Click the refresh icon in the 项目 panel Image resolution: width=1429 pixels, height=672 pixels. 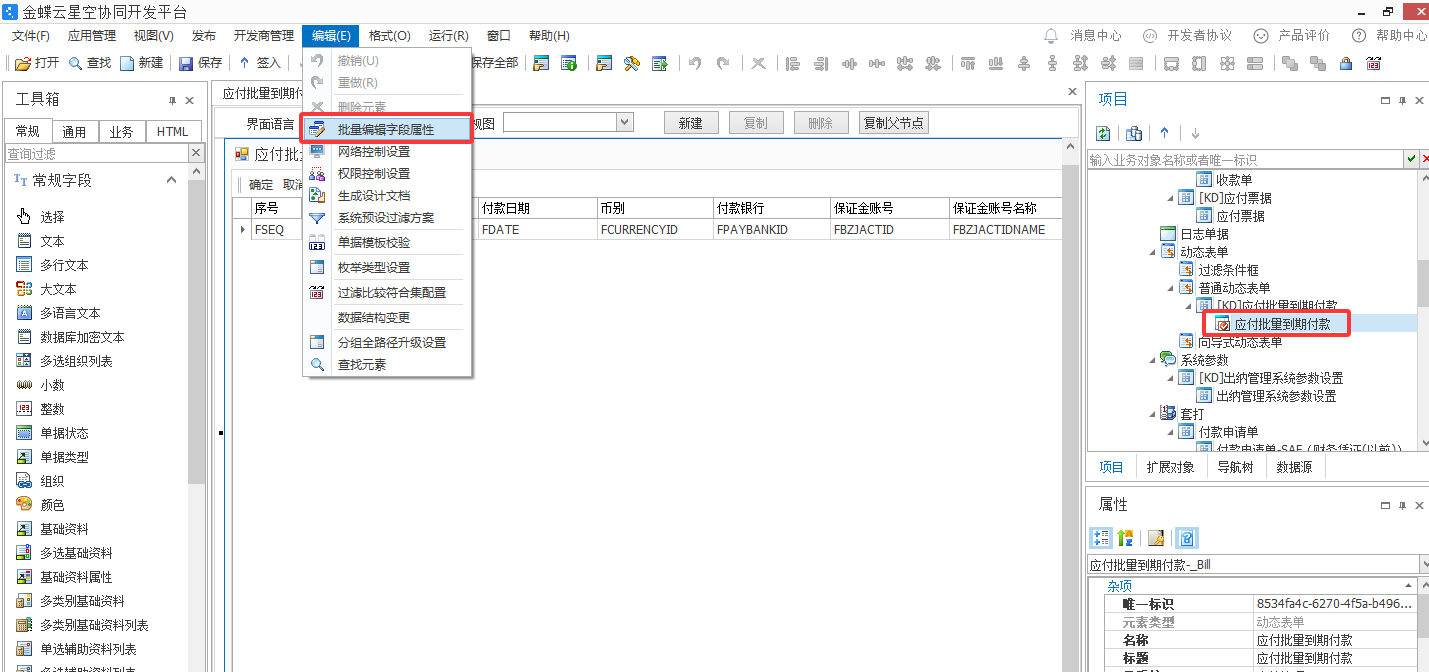[x=1103, y=133]
